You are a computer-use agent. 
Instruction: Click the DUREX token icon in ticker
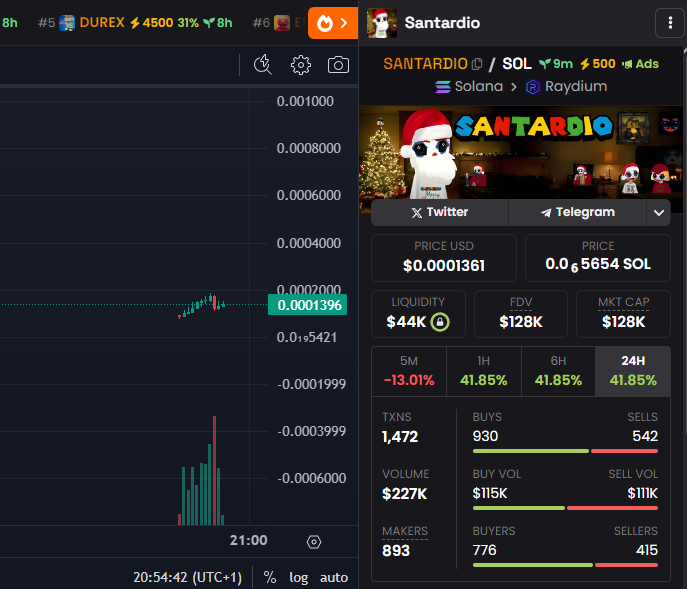[67, 22]
